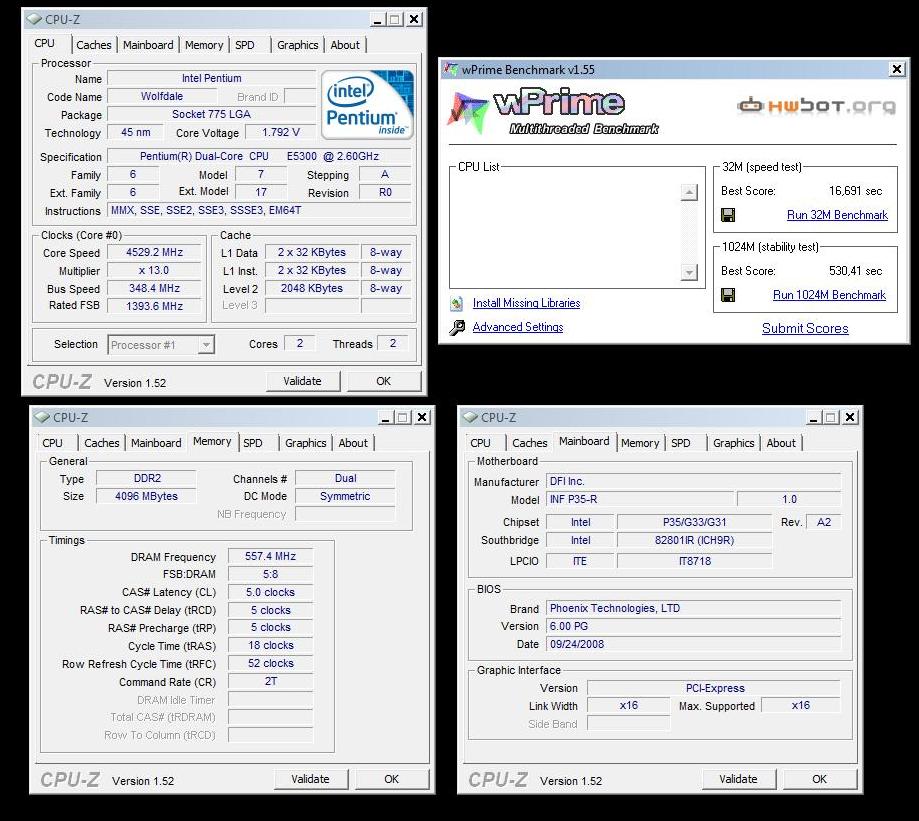Click the wPrime logo graphic
The image size is (919, 821).
point(554,111)
